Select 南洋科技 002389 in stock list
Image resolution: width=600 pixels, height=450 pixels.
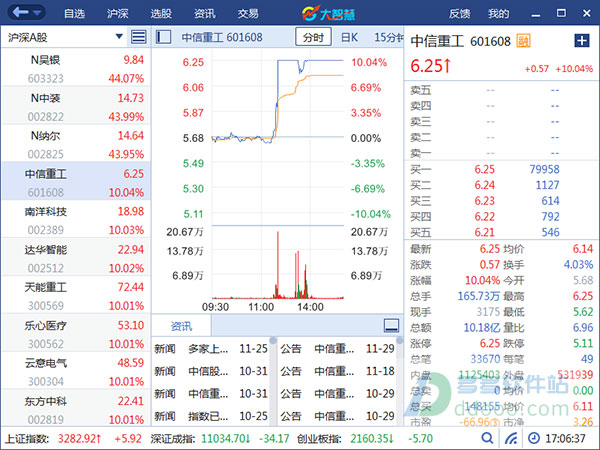point(76,219)
